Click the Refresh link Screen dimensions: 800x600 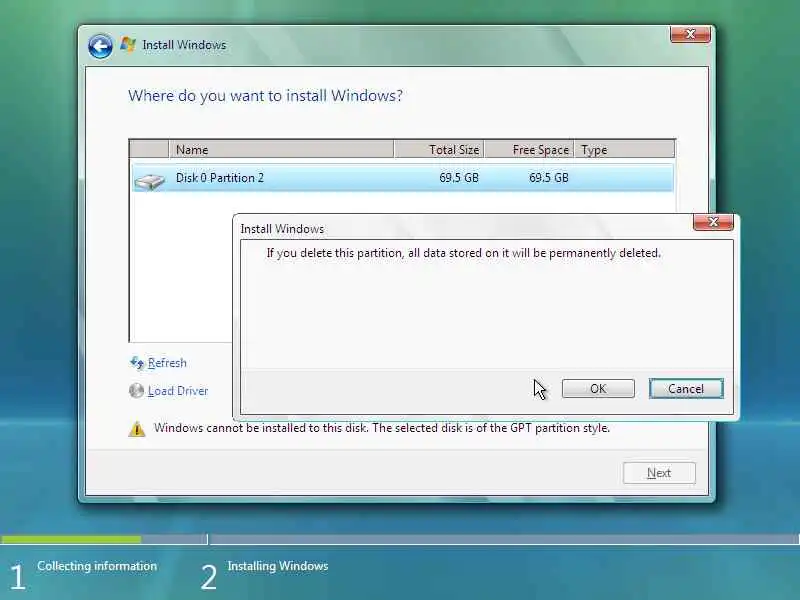(167, 363)
